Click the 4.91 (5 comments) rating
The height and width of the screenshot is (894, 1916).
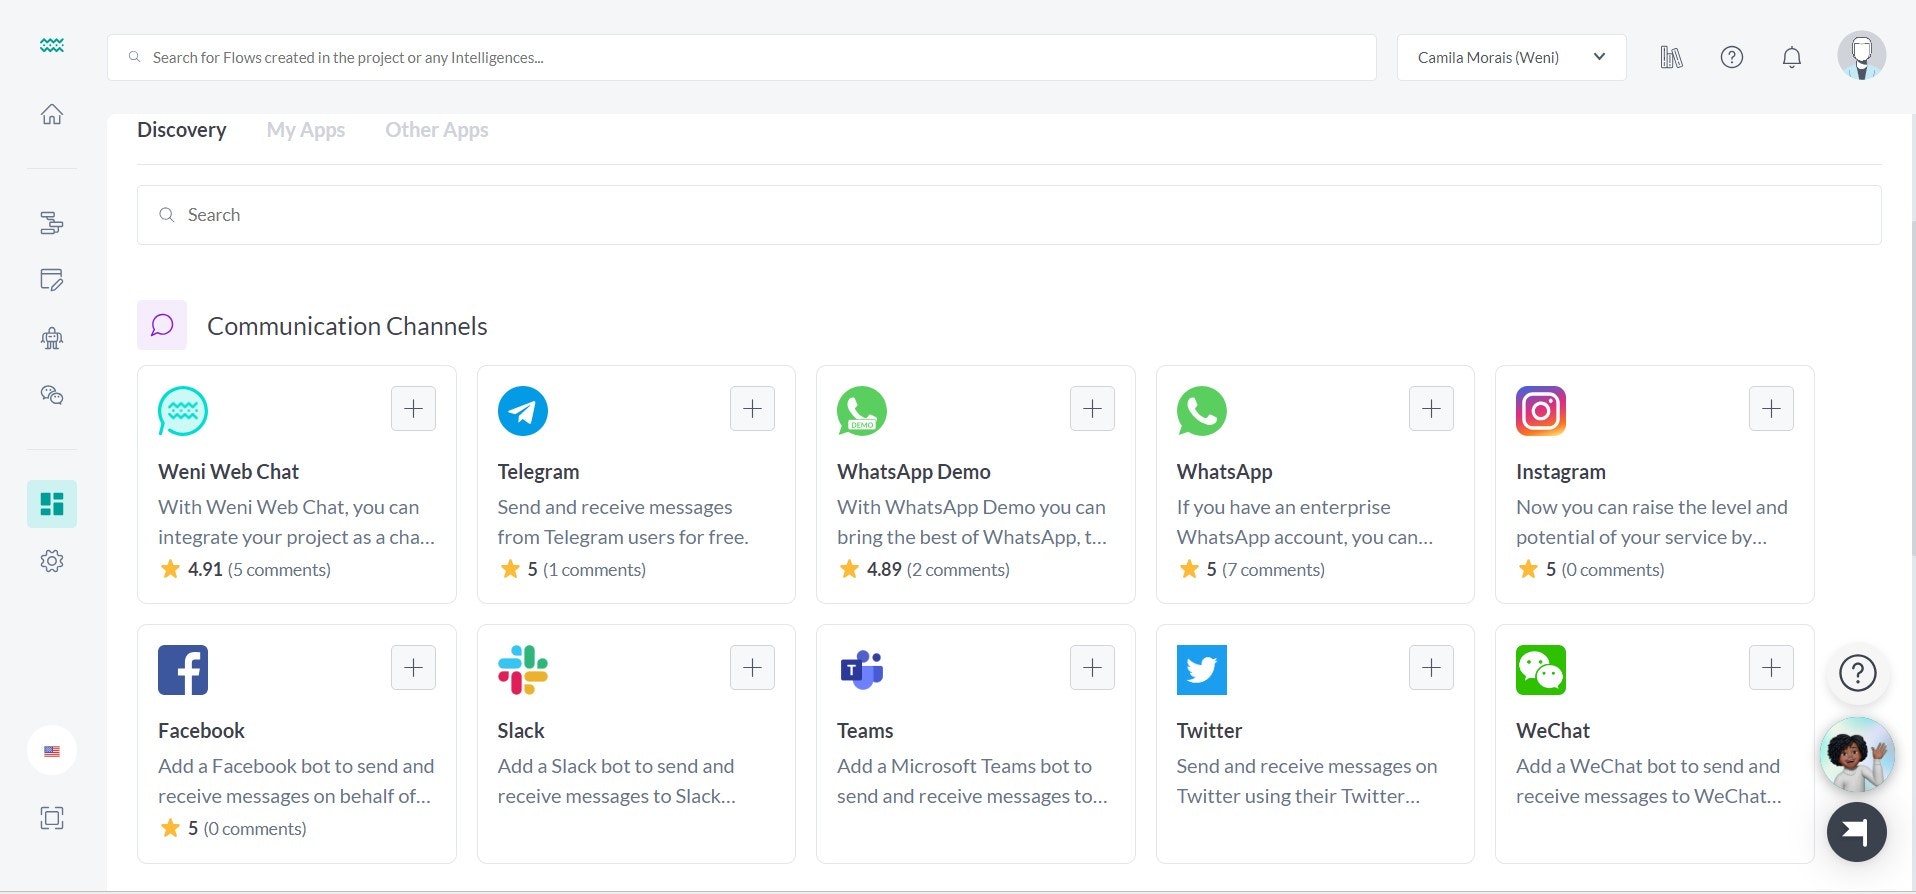(x=245, y=569)
